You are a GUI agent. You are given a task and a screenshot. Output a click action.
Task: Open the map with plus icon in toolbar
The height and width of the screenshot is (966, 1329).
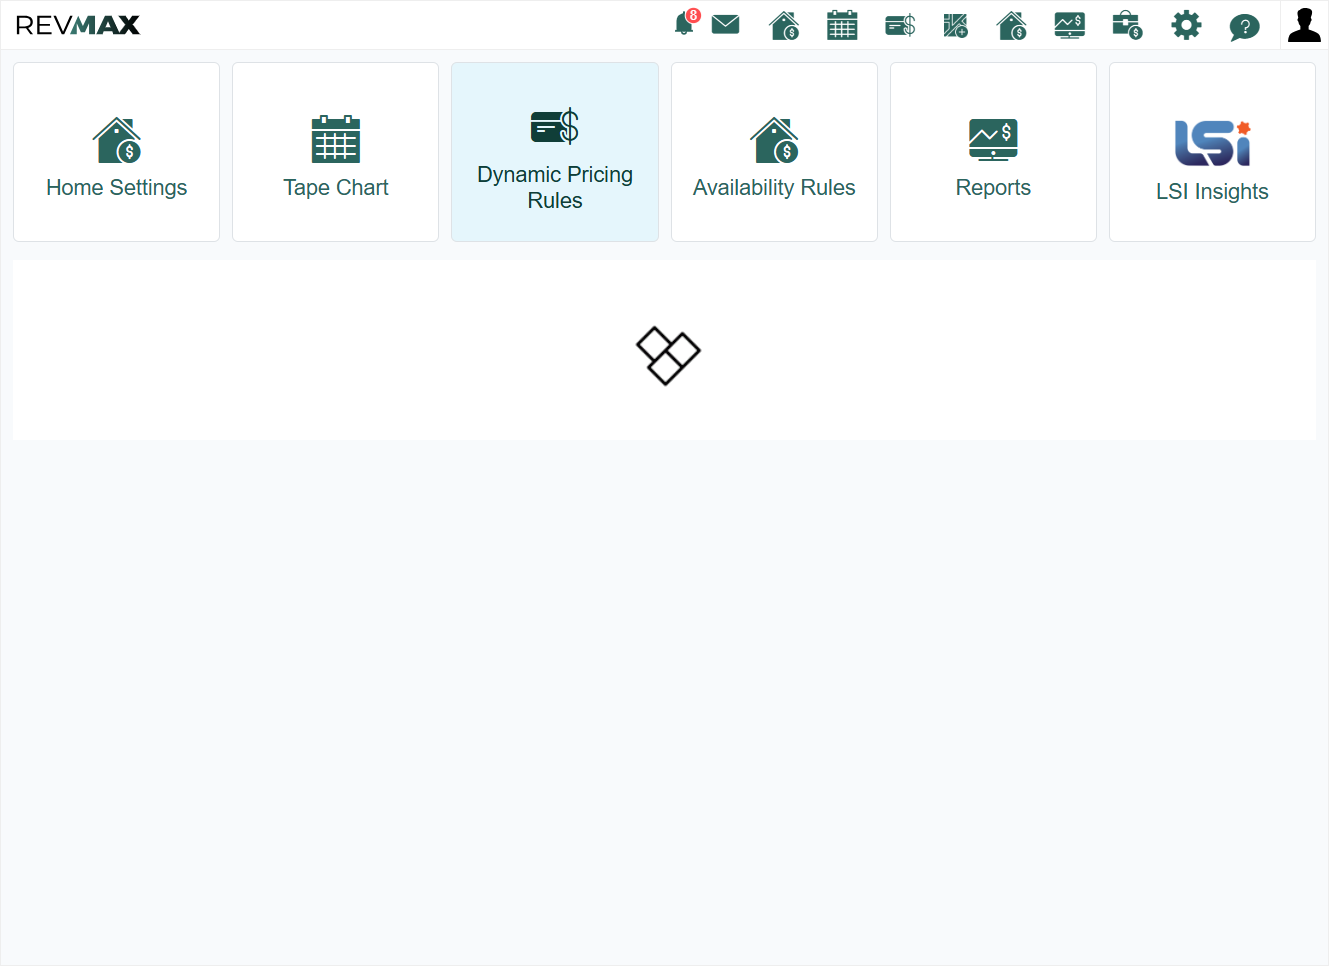coord(956,25)
